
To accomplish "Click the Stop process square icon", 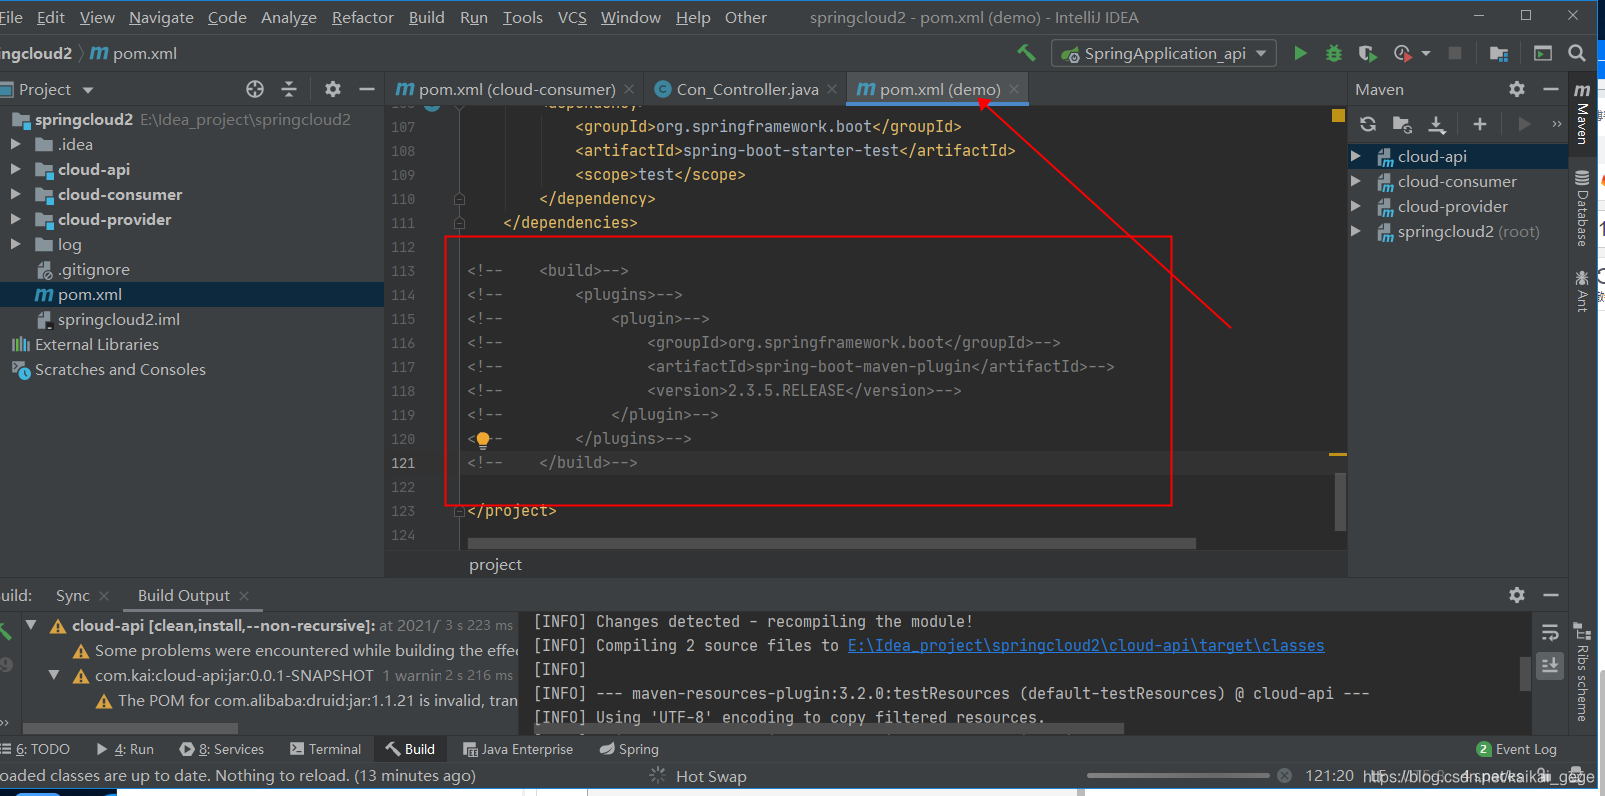I will pyautogui.click(x=1455, y=53).
